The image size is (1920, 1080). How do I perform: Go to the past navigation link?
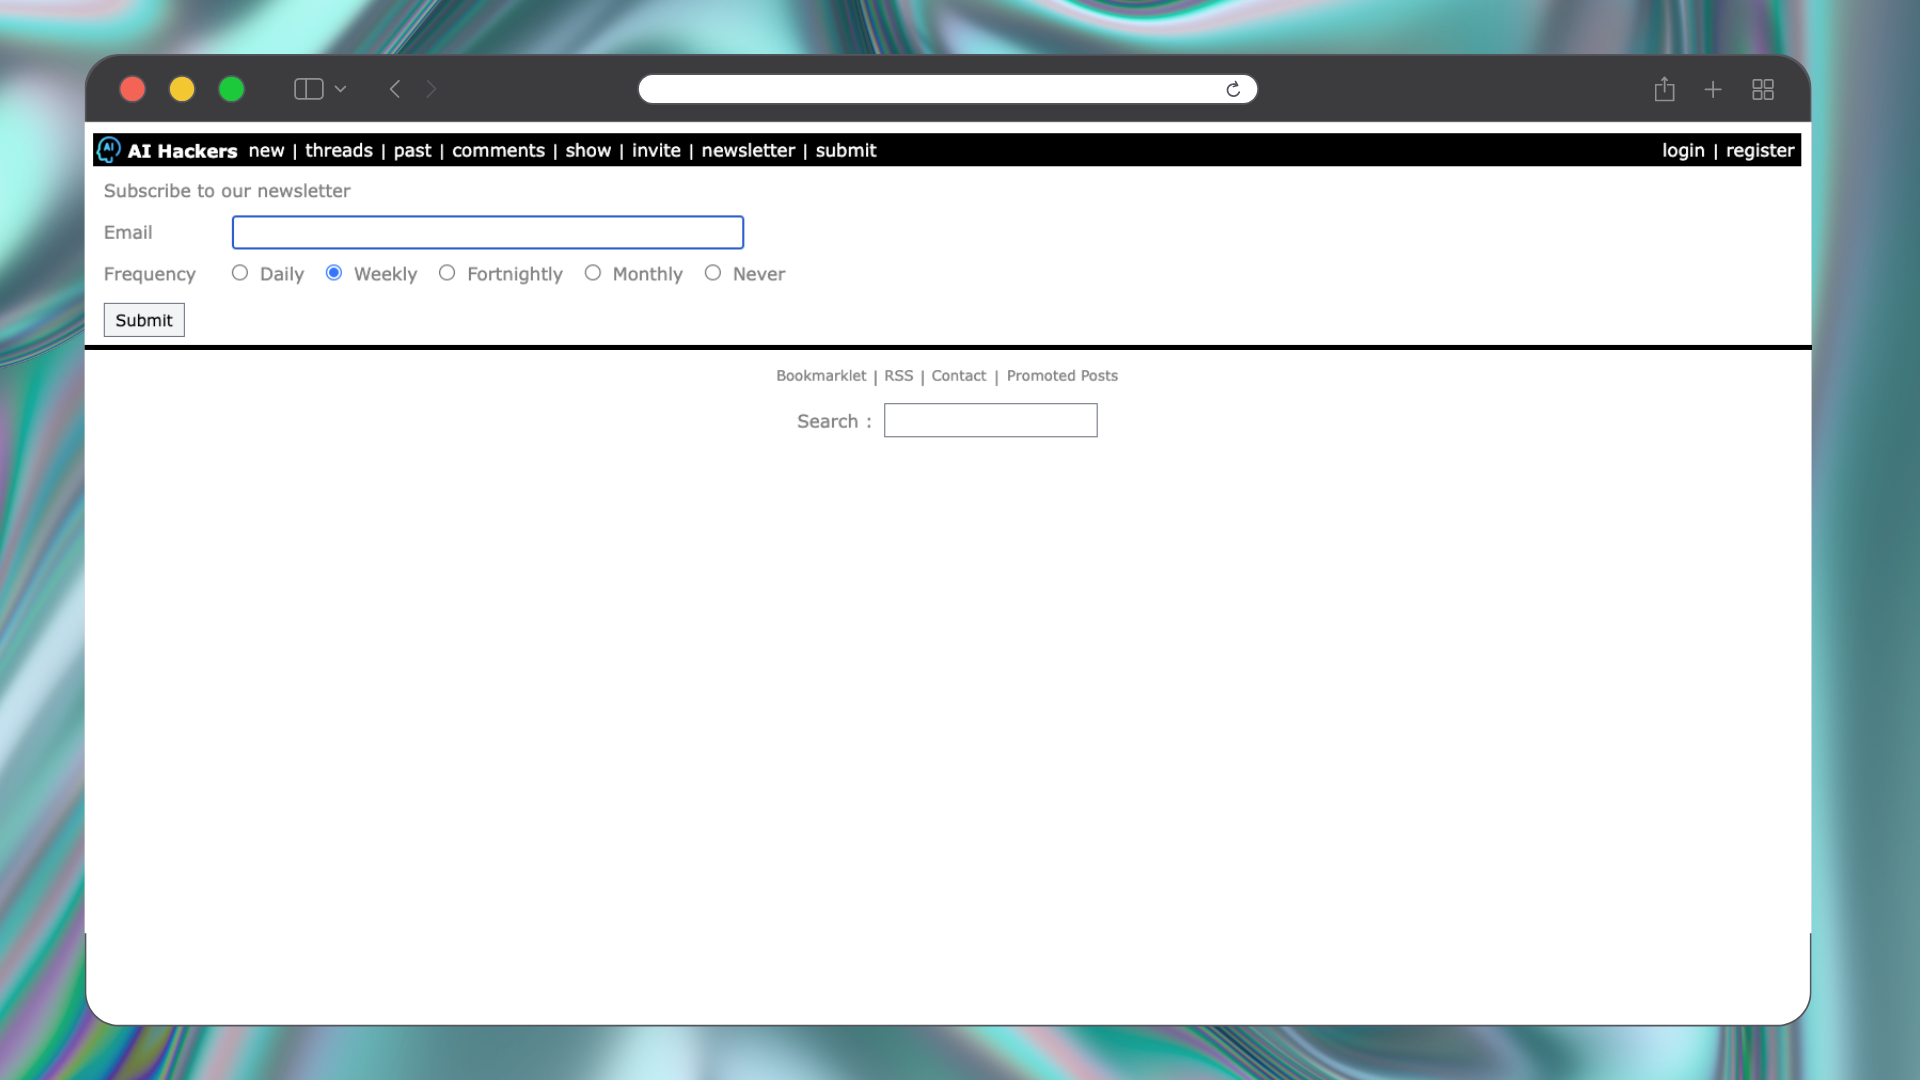coord(412,150)
